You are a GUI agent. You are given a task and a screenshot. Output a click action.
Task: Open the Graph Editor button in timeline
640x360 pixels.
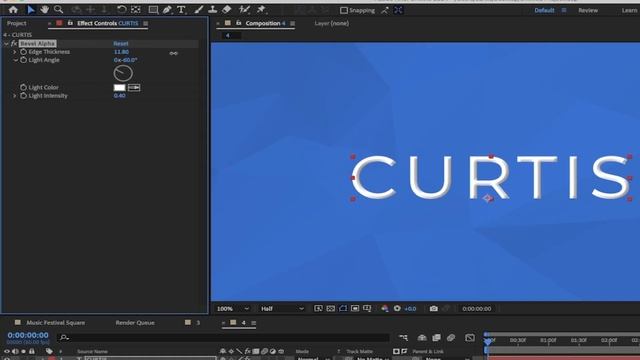[470, 338]
